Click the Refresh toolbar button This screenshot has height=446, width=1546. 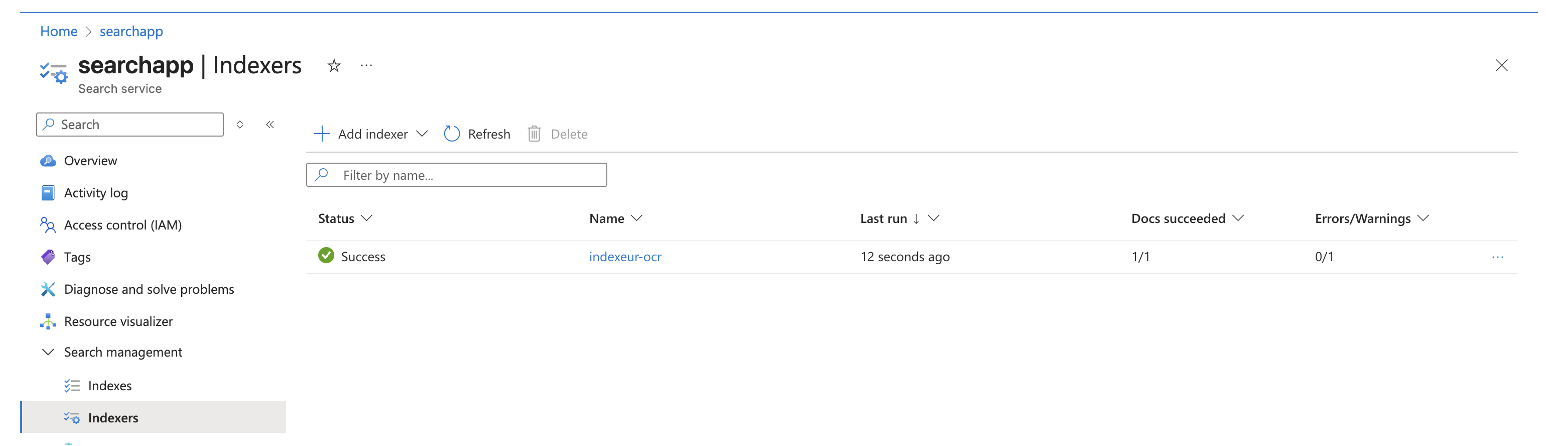point(478,134)
